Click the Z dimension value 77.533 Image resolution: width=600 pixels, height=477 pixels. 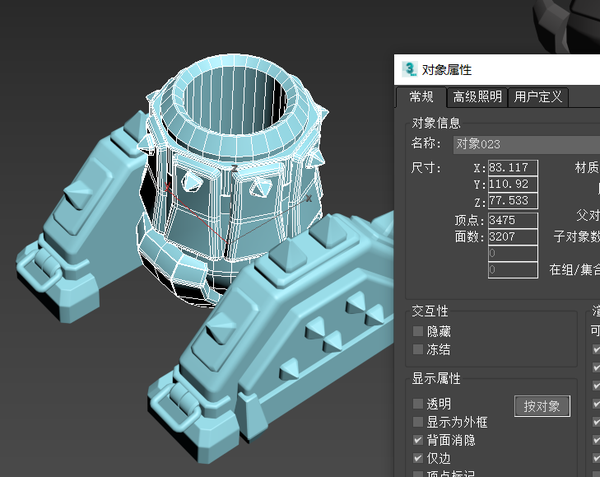pyautogui.click(x=513, y=201)
